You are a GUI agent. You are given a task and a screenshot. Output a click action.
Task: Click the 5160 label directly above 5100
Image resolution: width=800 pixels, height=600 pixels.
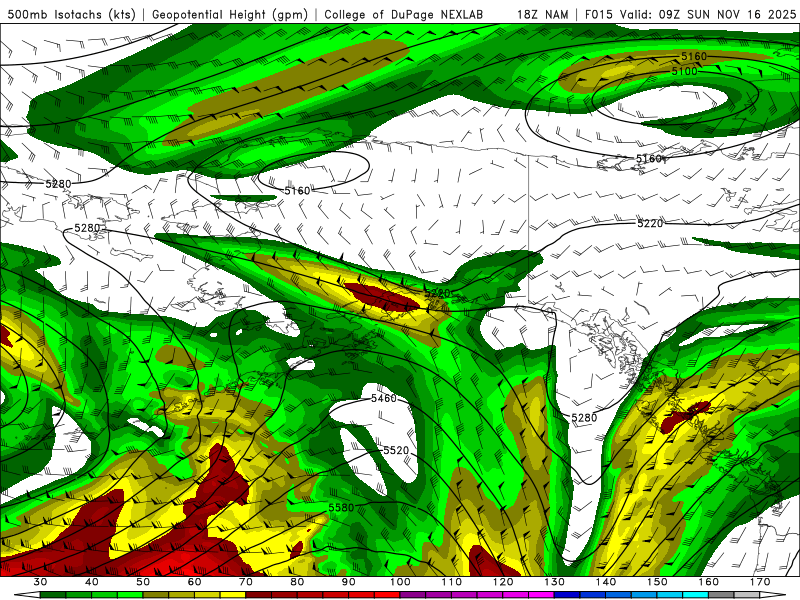click(x=694, y=56)
